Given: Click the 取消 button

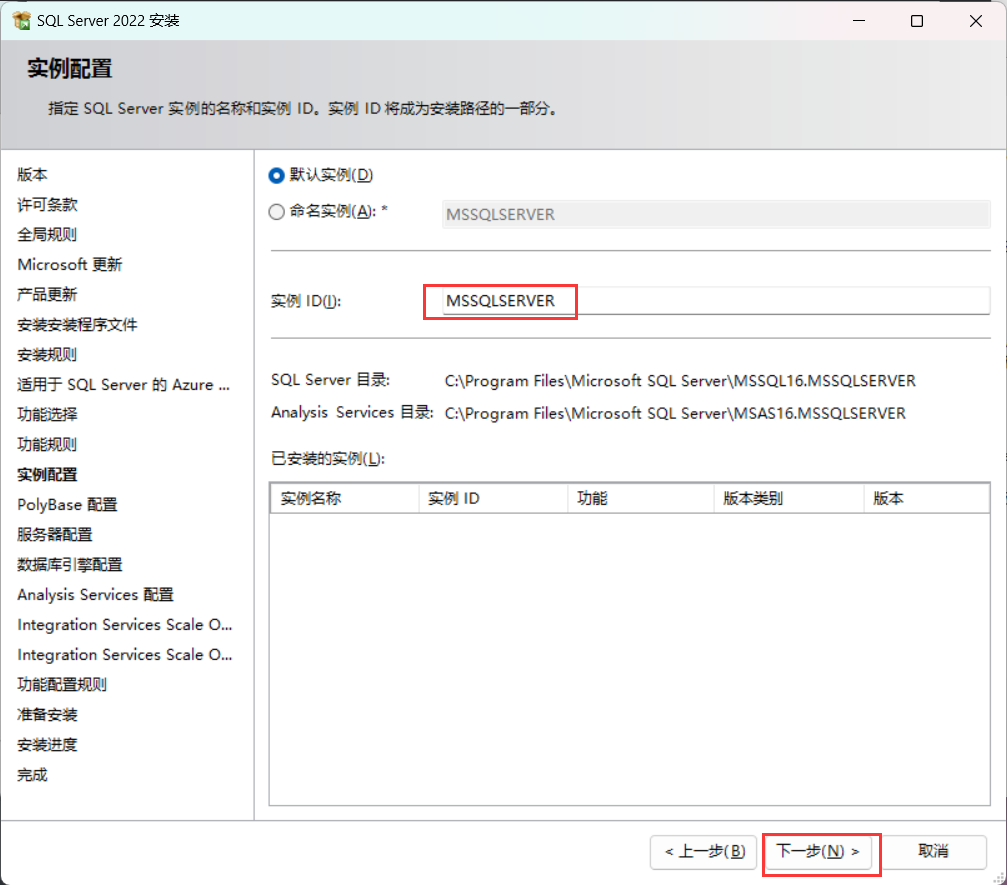Looking at the screenshot, I should tap(933, 852).
